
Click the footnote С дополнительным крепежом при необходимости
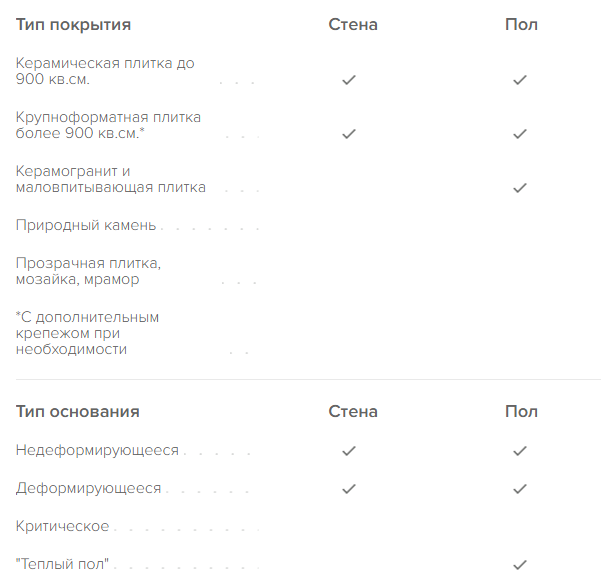(87, 333)
